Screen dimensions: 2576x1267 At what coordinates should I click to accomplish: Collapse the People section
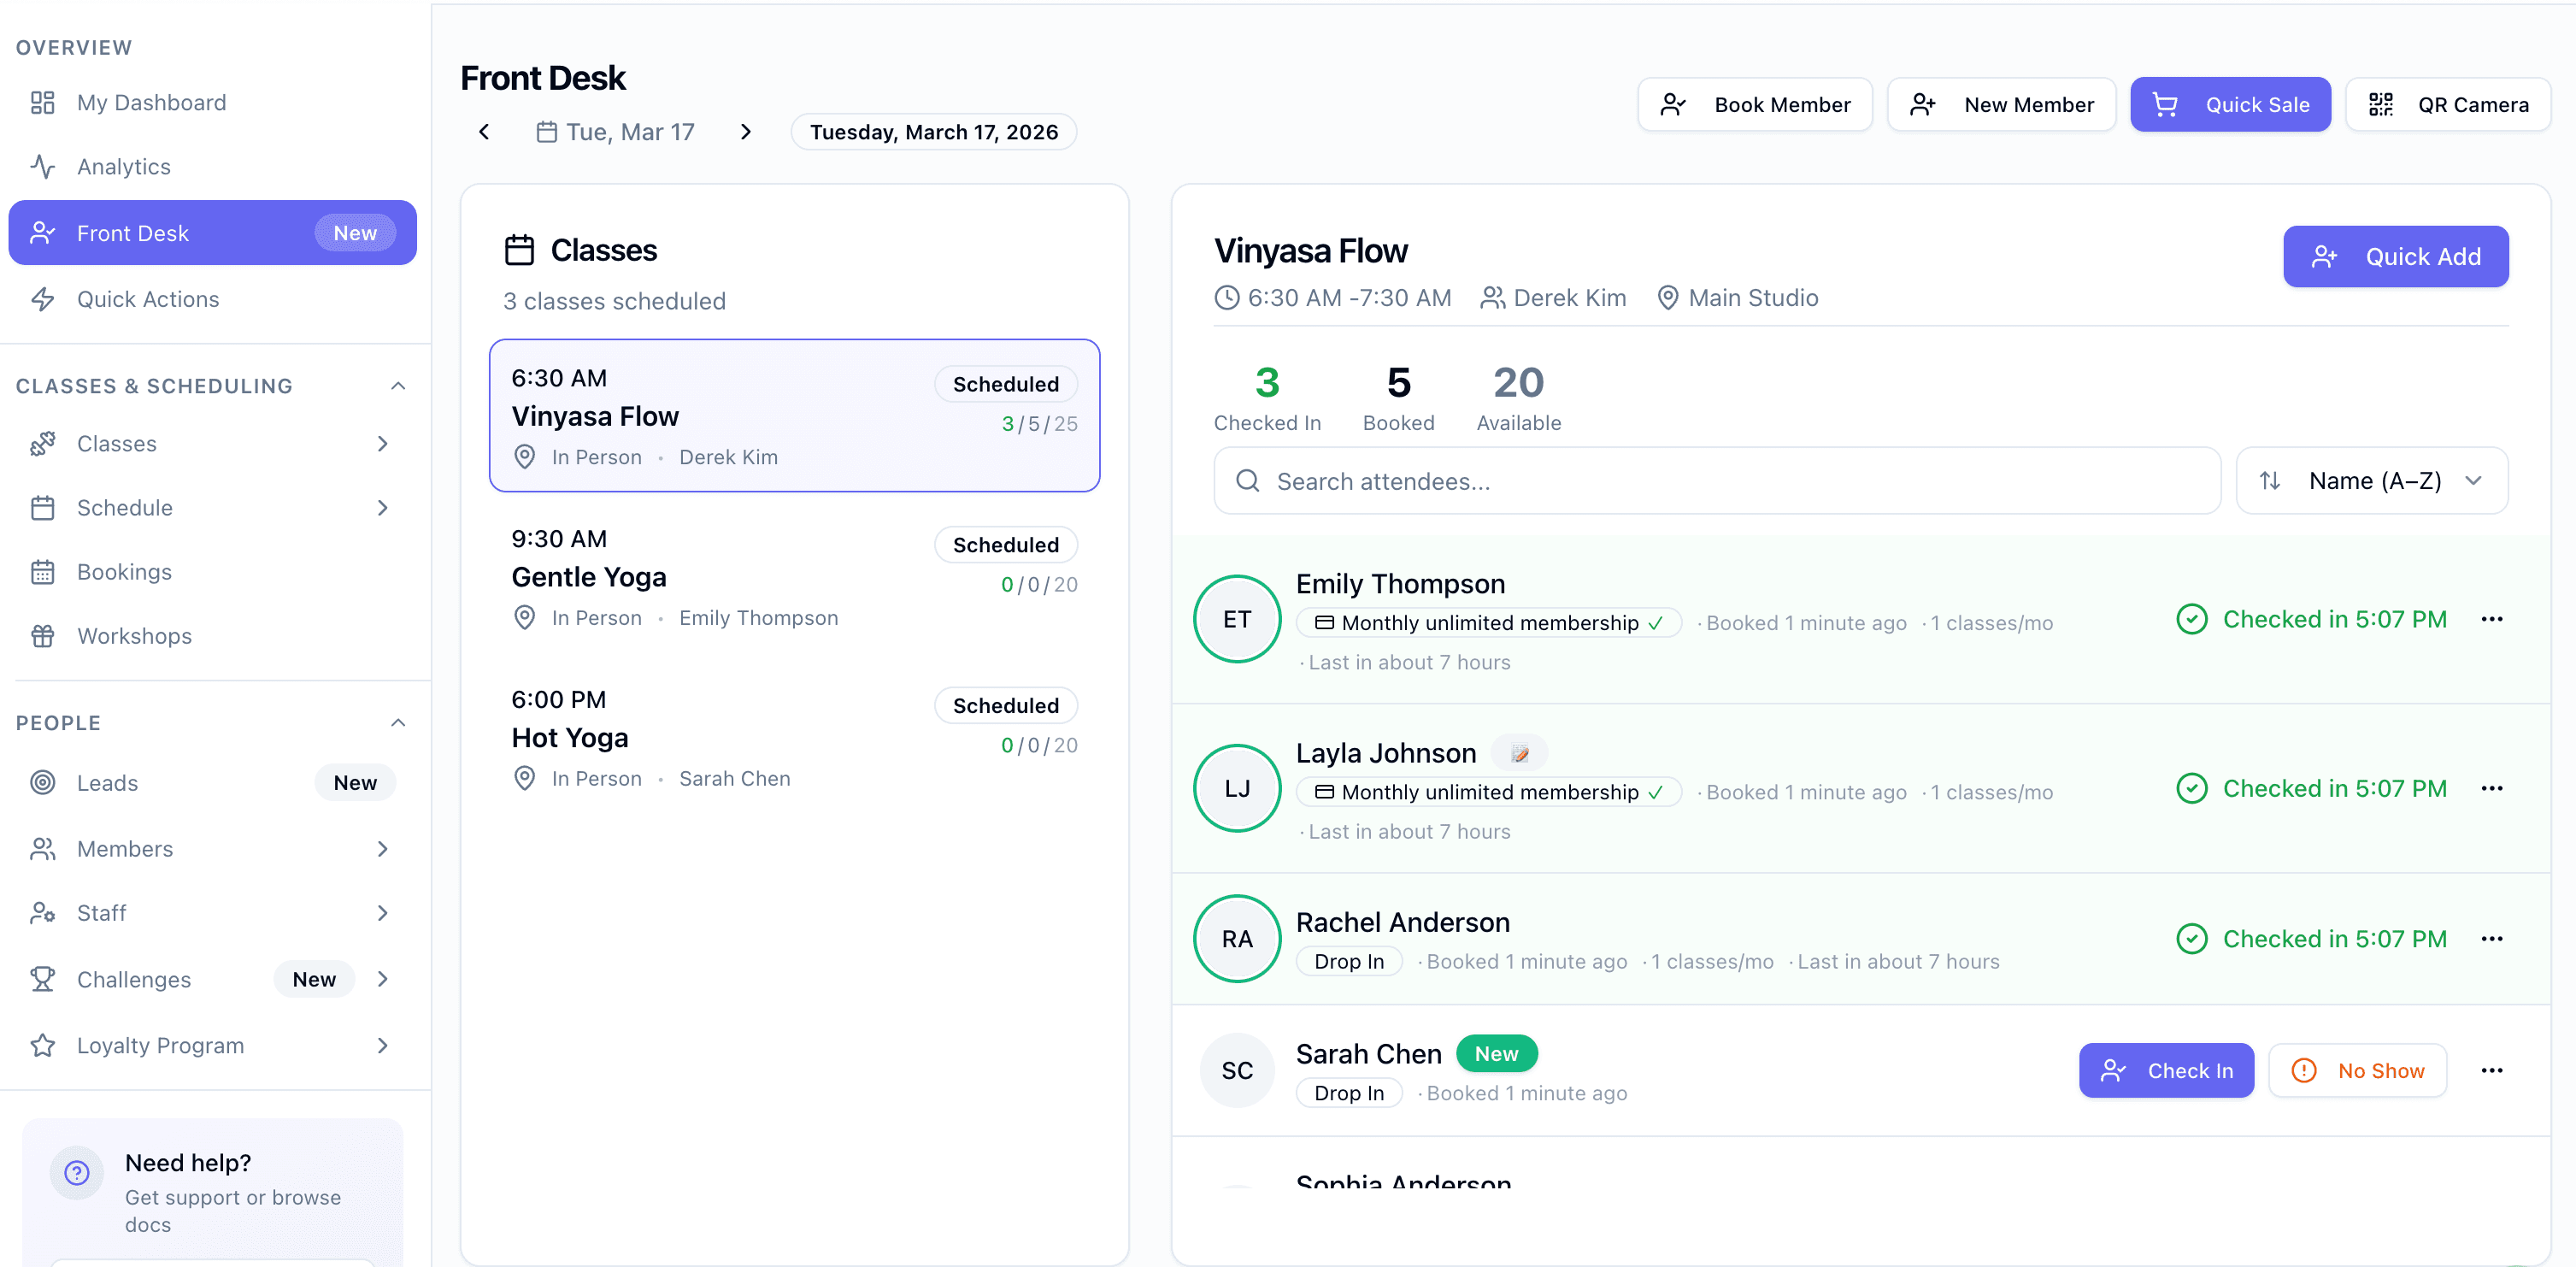click(x=398, y=723)
